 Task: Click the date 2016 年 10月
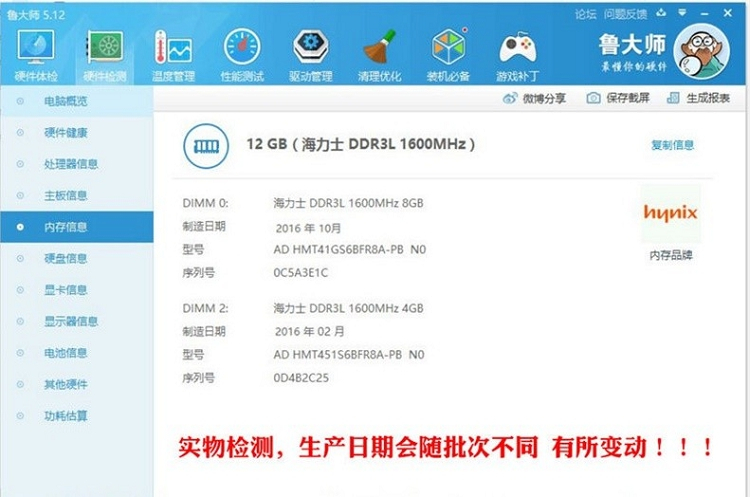(308, 228)
